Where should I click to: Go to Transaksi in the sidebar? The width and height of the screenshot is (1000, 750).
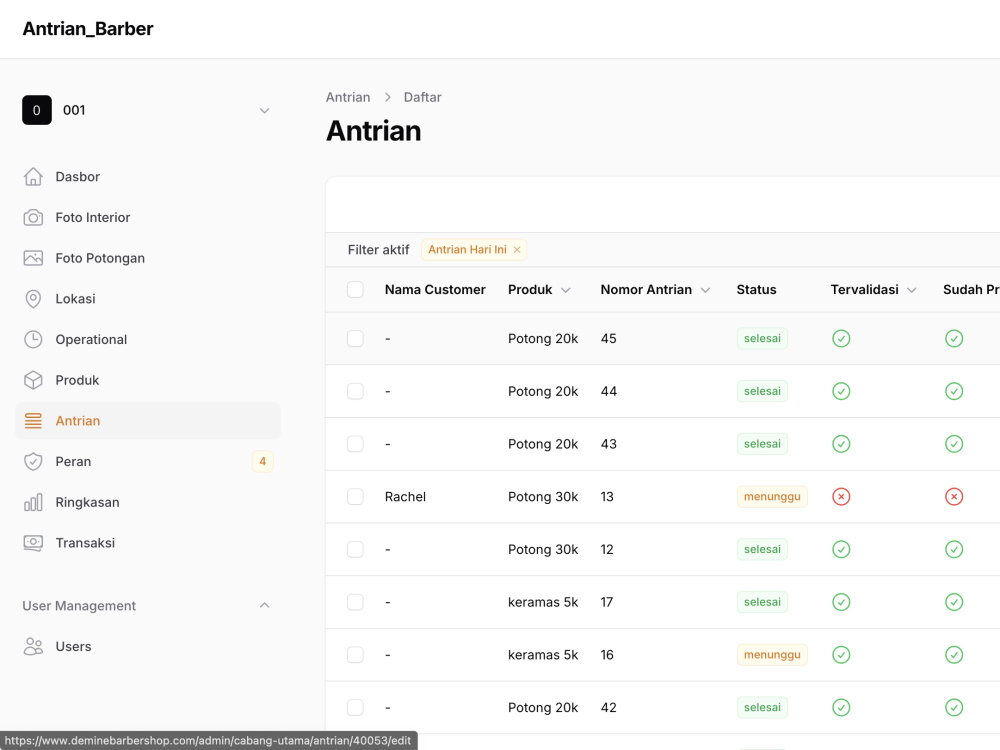pos(148,543)
